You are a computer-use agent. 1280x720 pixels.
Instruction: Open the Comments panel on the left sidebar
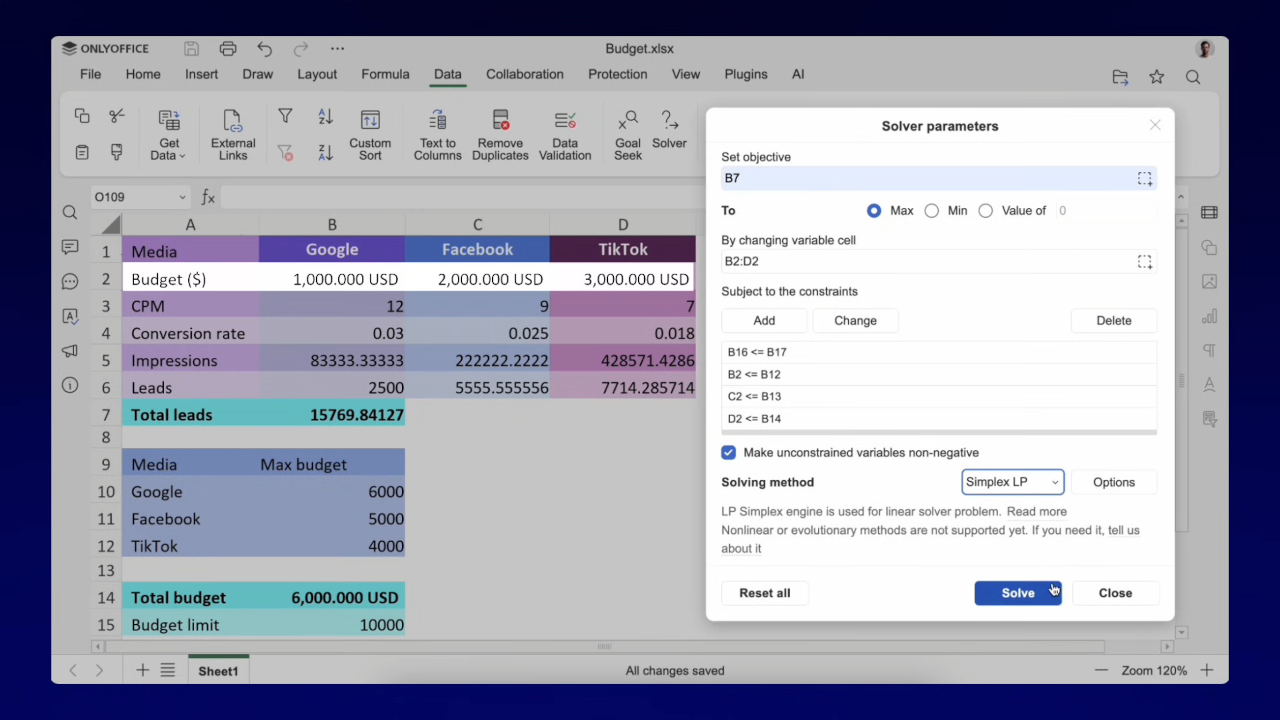click(x=69, y=247)
